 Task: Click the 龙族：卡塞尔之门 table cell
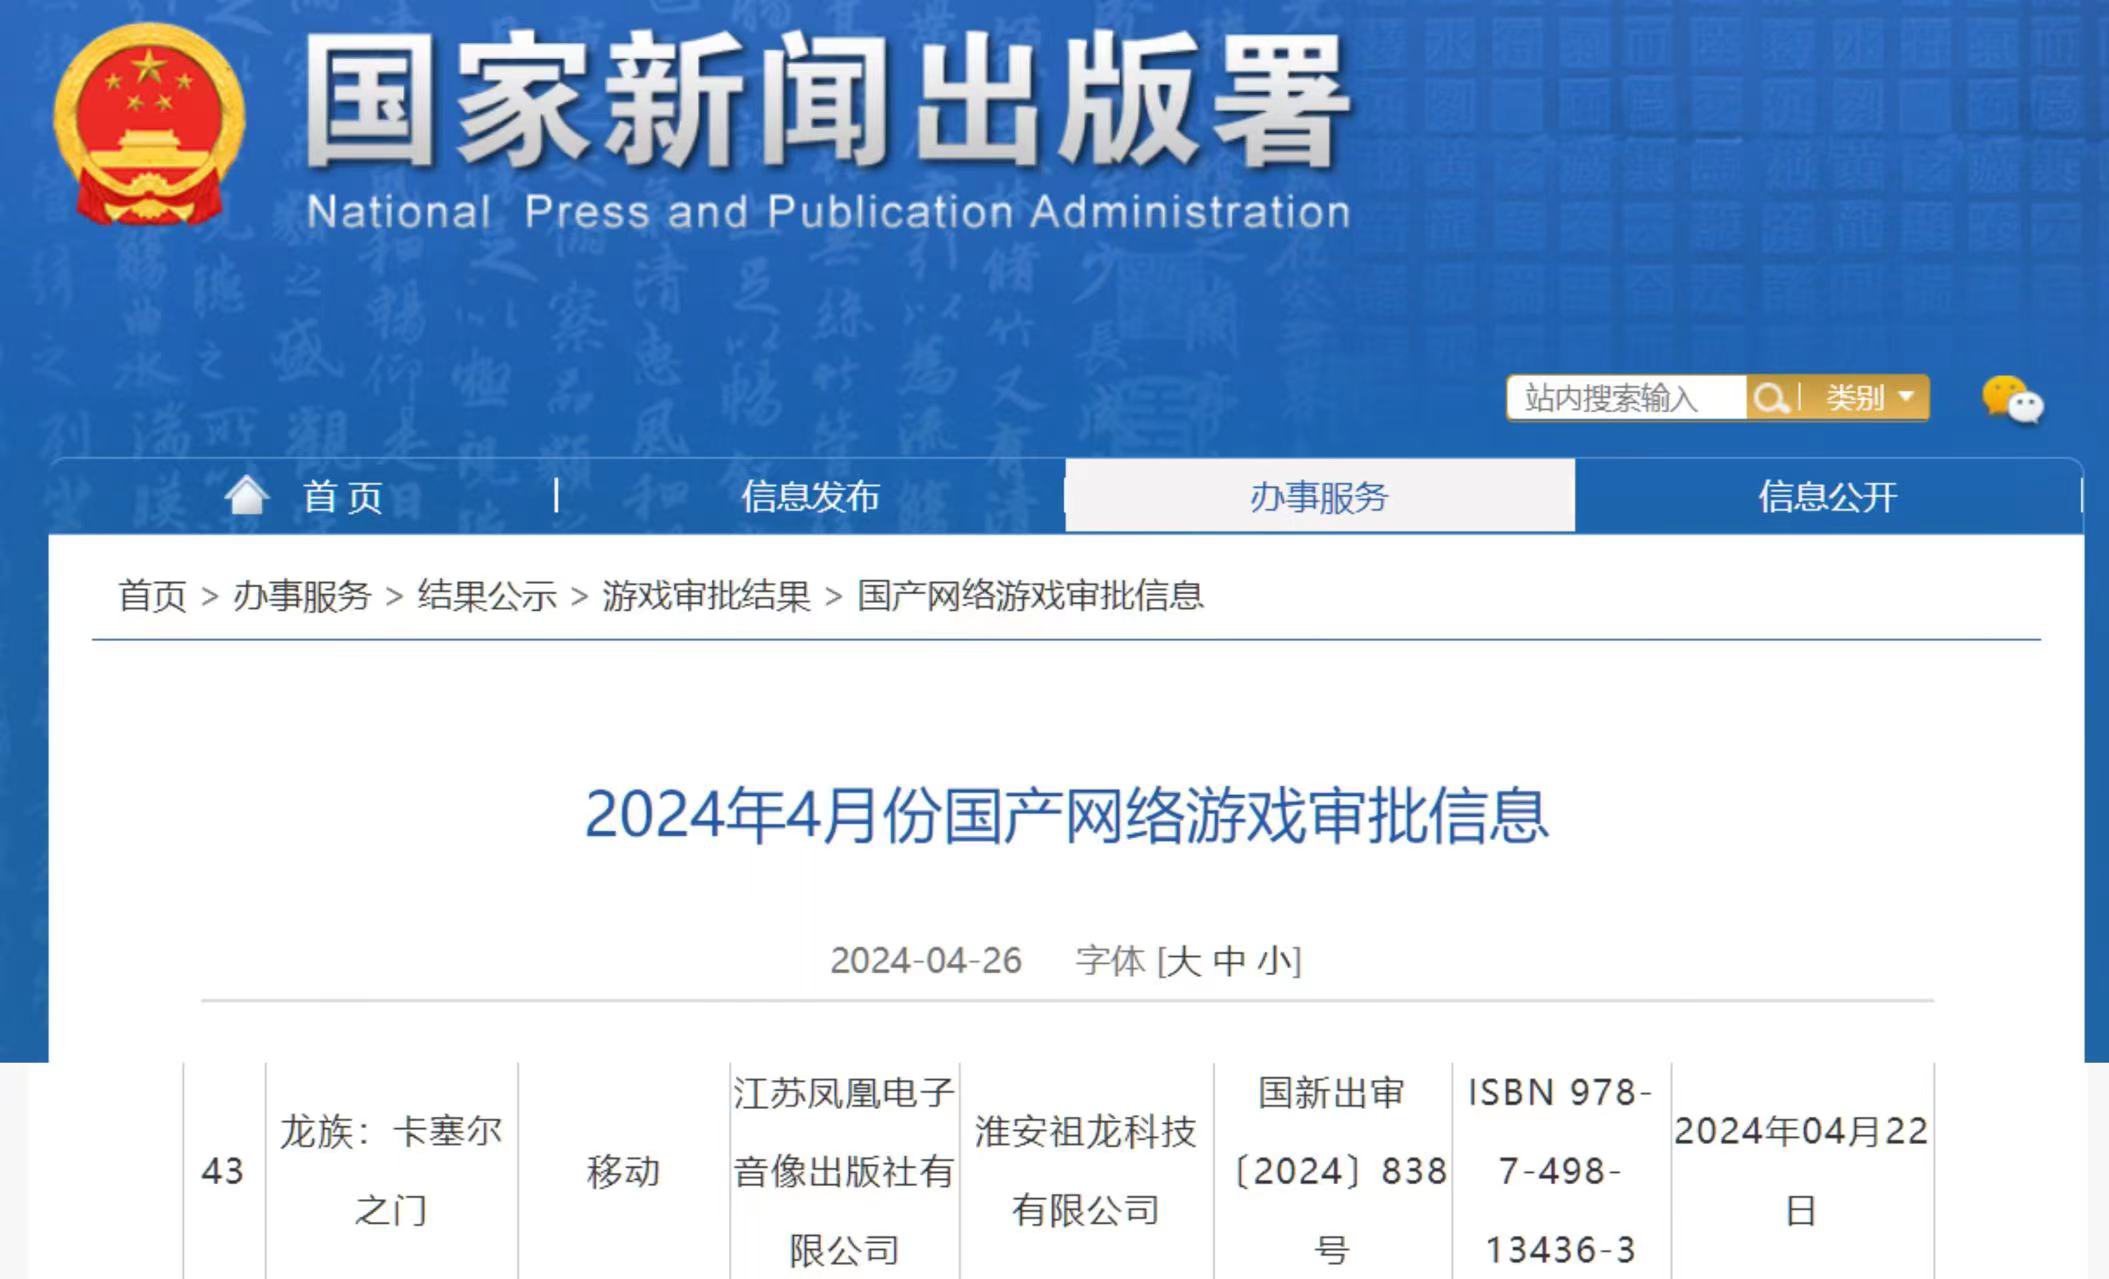point(391,1170)
